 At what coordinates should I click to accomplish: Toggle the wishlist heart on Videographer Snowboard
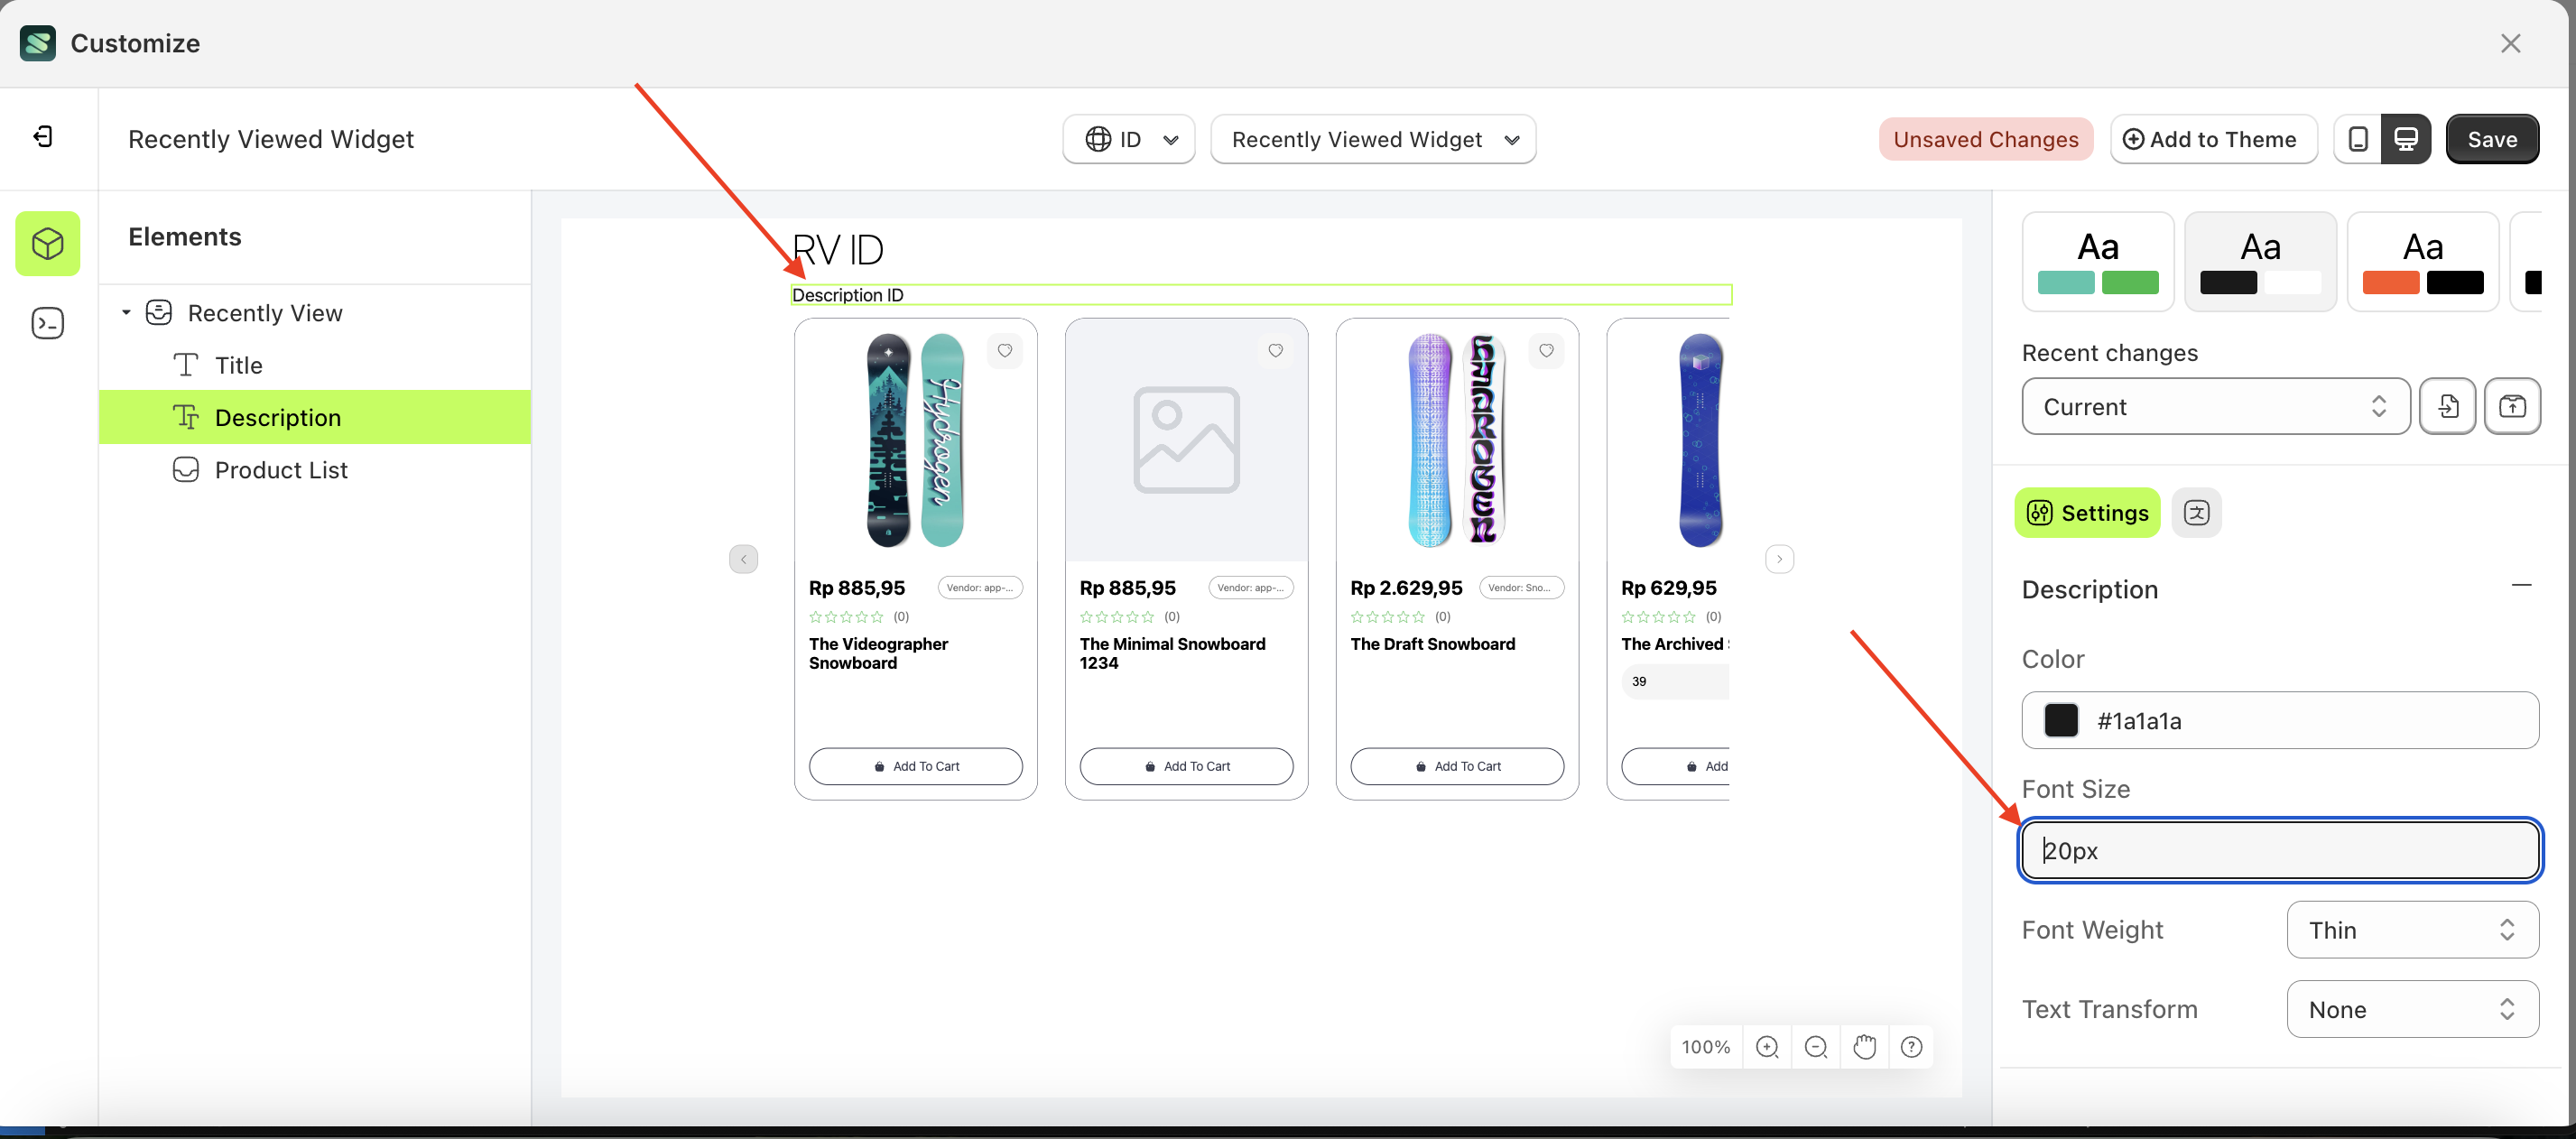pyautogui.click(x=1005, y=351)
